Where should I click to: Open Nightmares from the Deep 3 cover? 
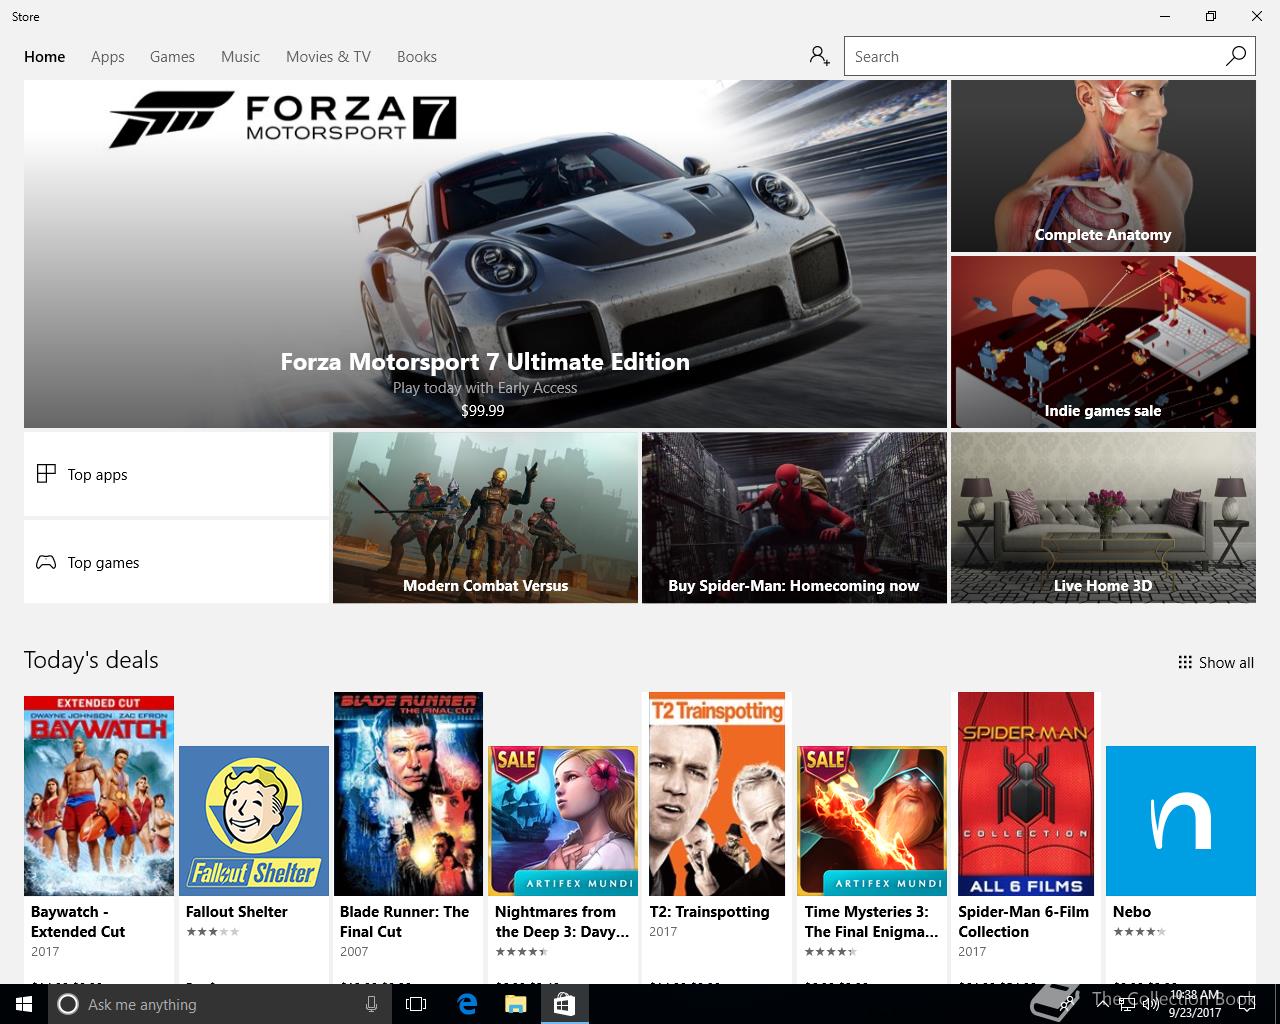click(563, 821)
